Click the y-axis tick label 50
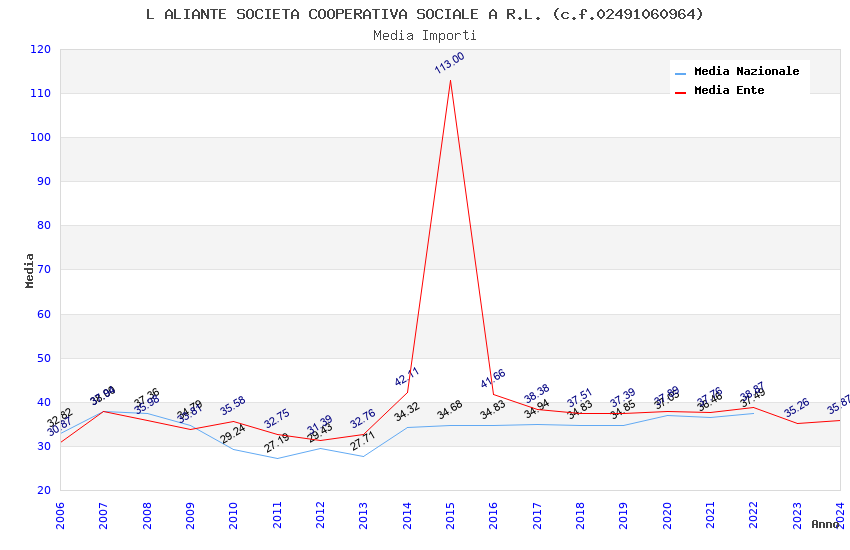Viewport: 850px width, 550px height. point(43,358)
